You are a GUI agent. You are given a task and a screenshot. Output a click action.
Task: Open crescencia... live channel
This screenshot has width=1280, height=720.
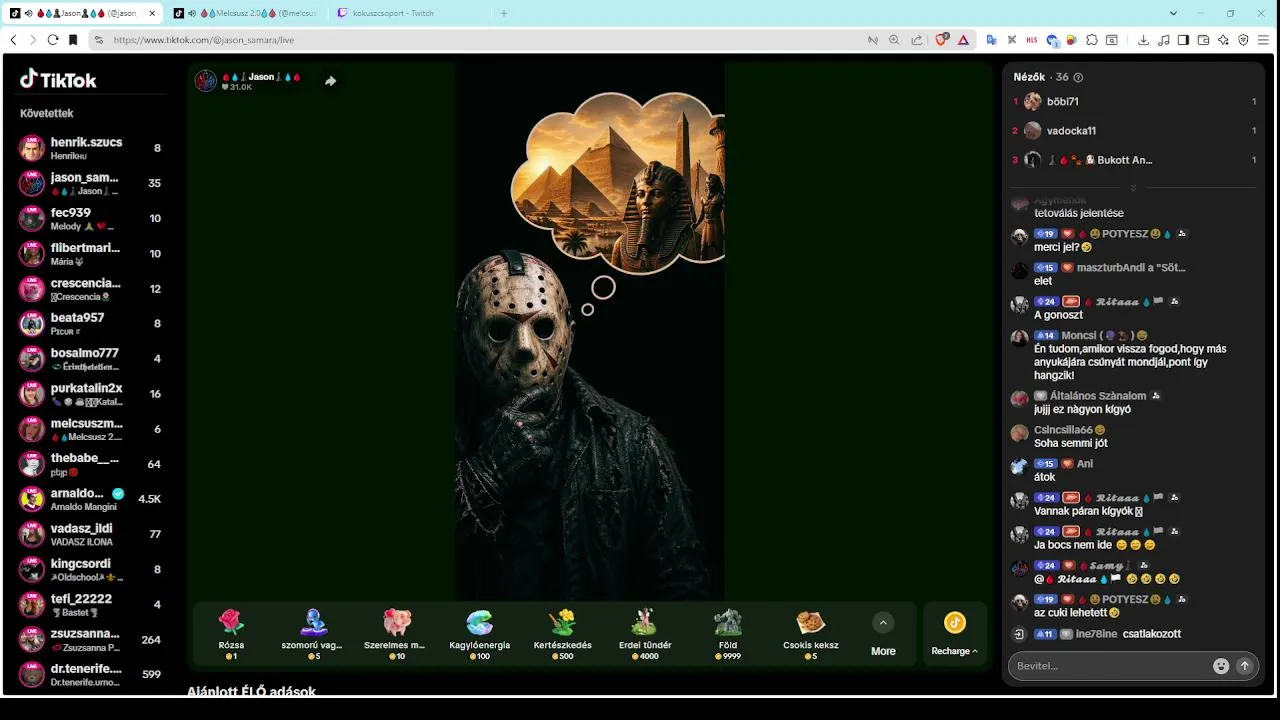(x=92, y=288)
